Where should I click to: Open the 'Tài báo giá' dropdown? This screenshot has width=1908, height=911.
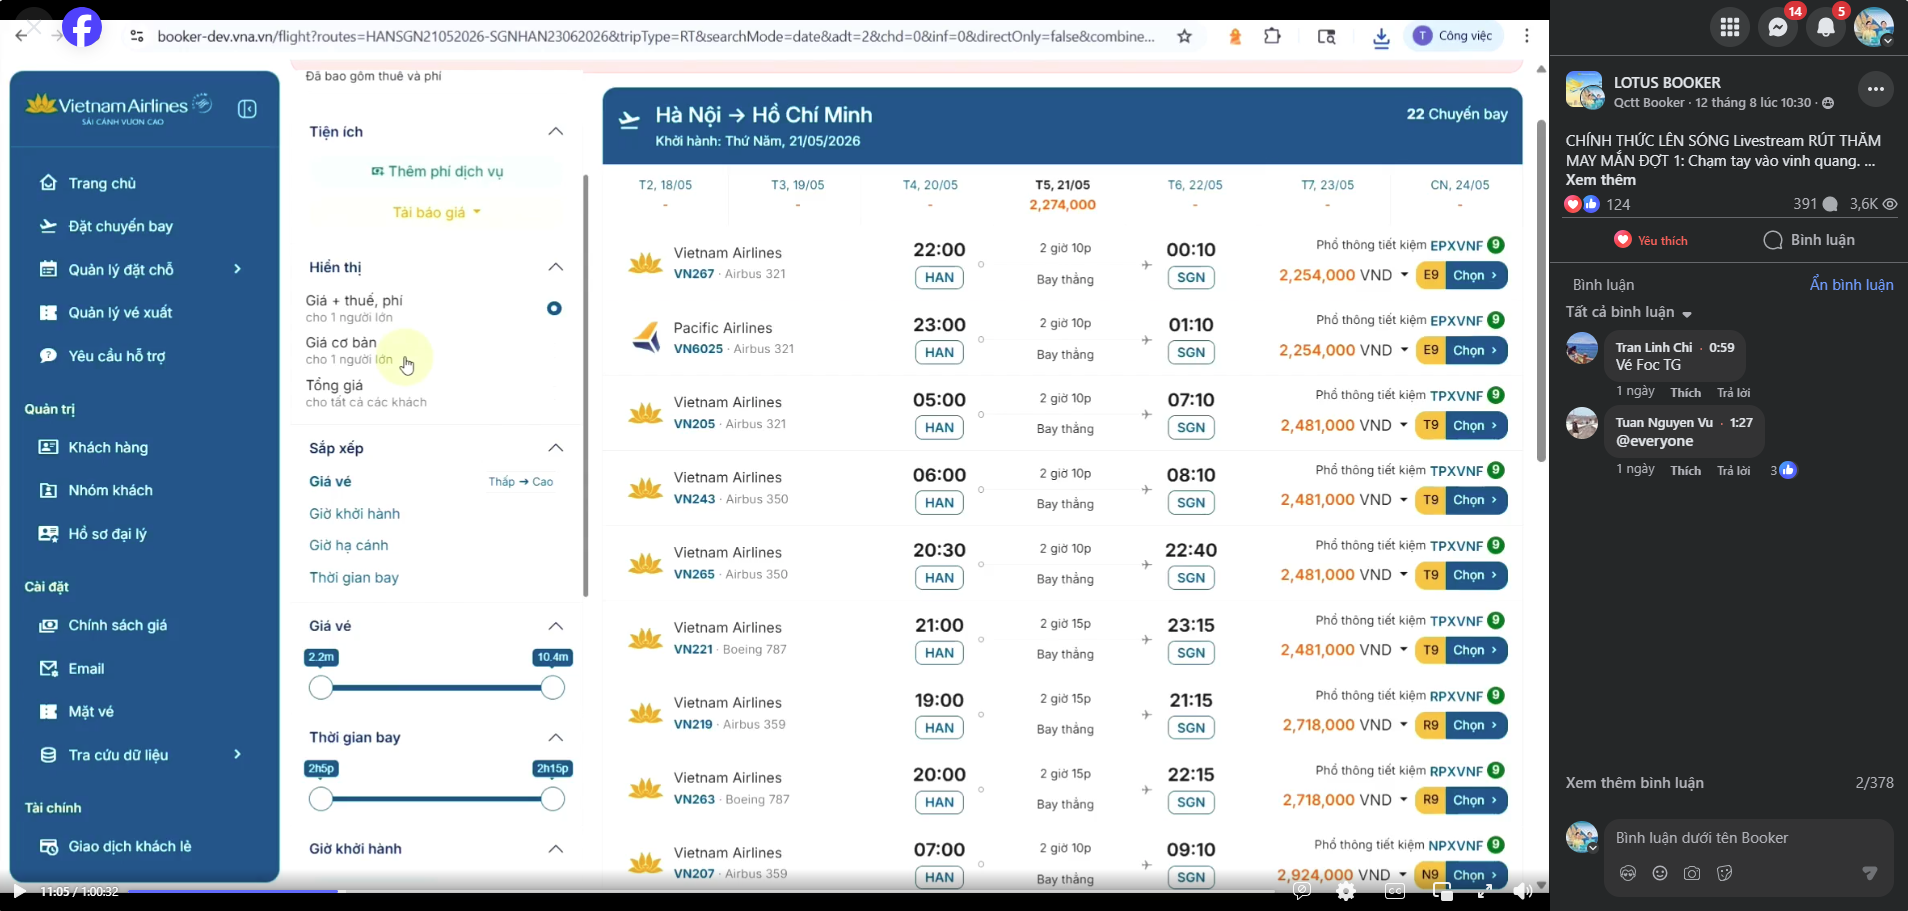tap(437, 212)
